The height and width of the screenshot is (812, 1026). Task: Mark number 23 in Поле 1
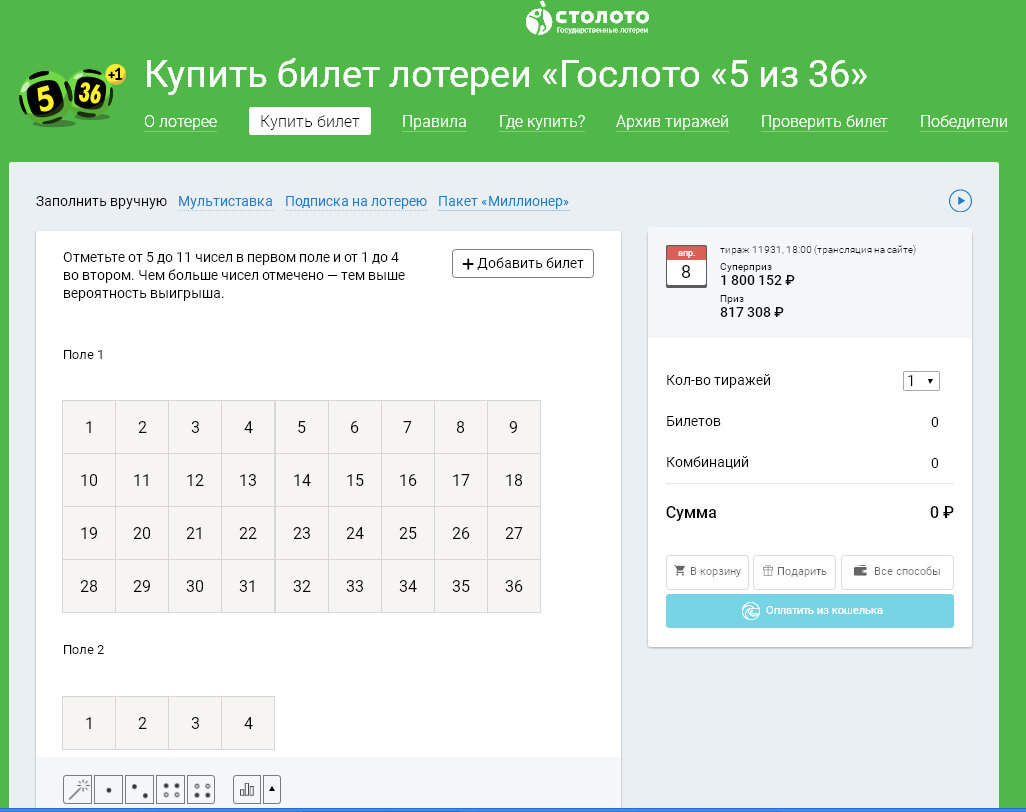coord(302,533)
